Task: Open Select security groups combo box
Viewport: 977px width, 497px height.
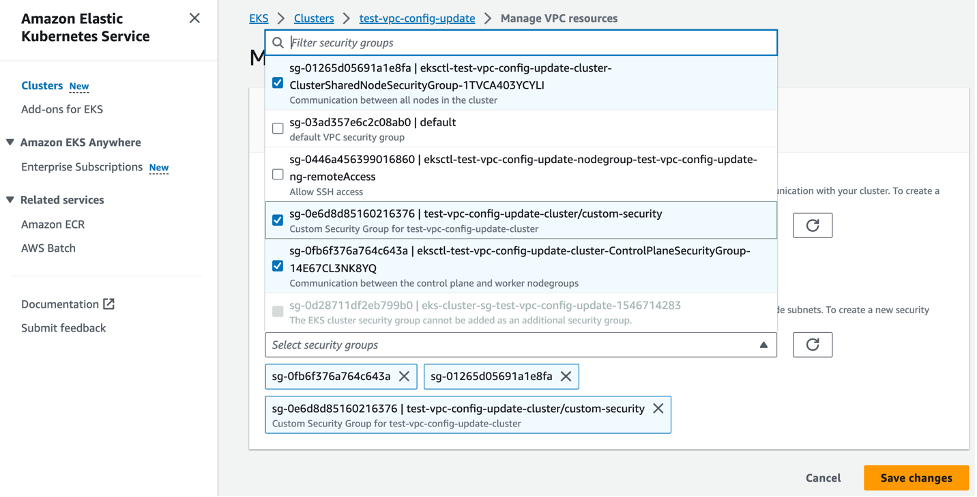Action: (521, 345)
